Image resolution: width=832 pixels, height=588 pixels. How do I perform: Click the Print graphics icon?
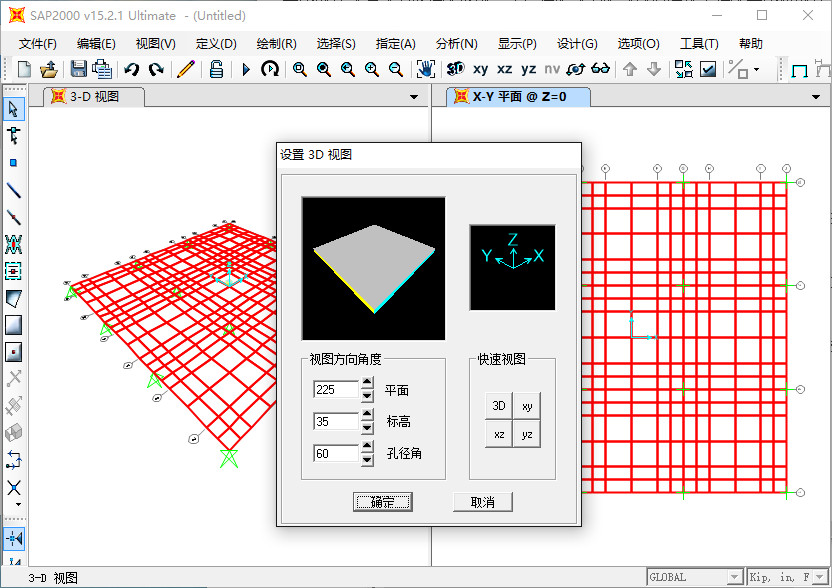102,69
